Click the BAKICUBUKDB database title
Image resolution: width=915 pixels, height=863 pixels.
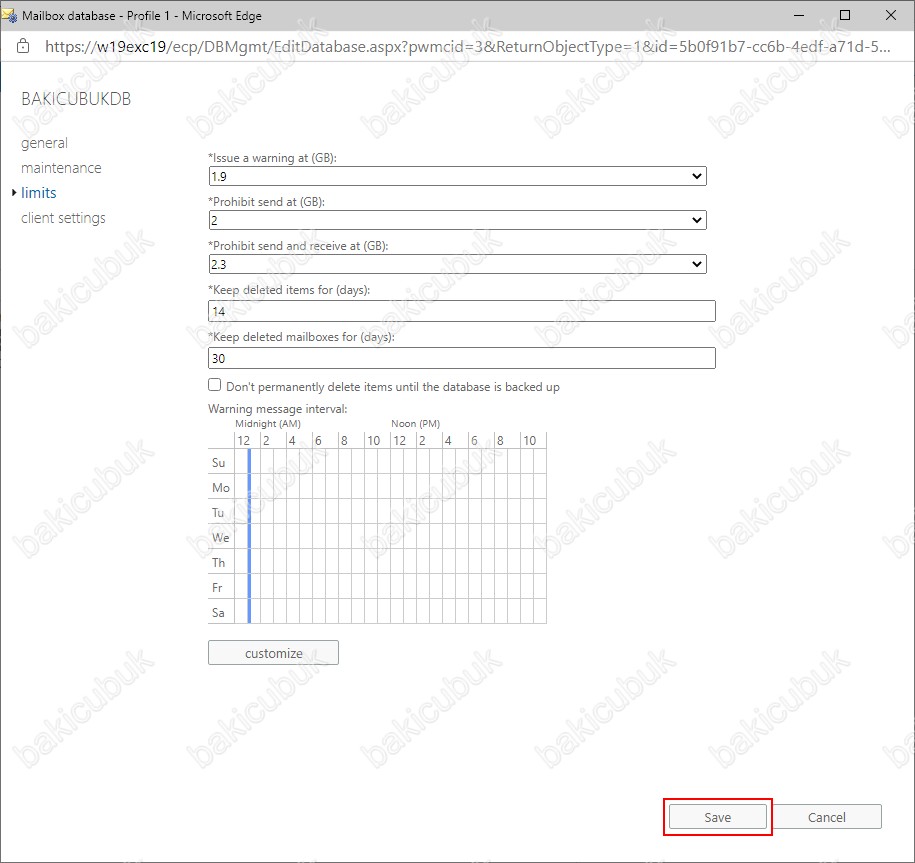(x=76, y=99)
